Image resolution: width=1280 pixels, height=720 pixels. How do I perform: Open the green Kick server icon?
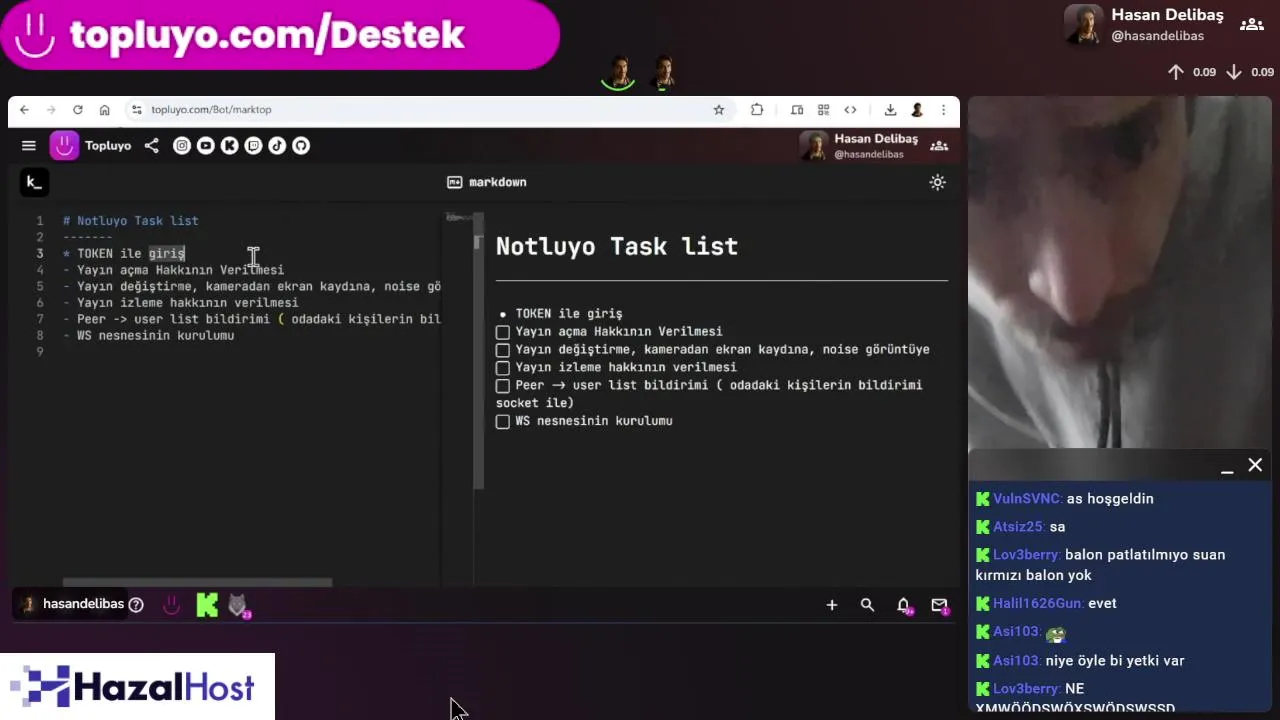[x=207, y=605]
